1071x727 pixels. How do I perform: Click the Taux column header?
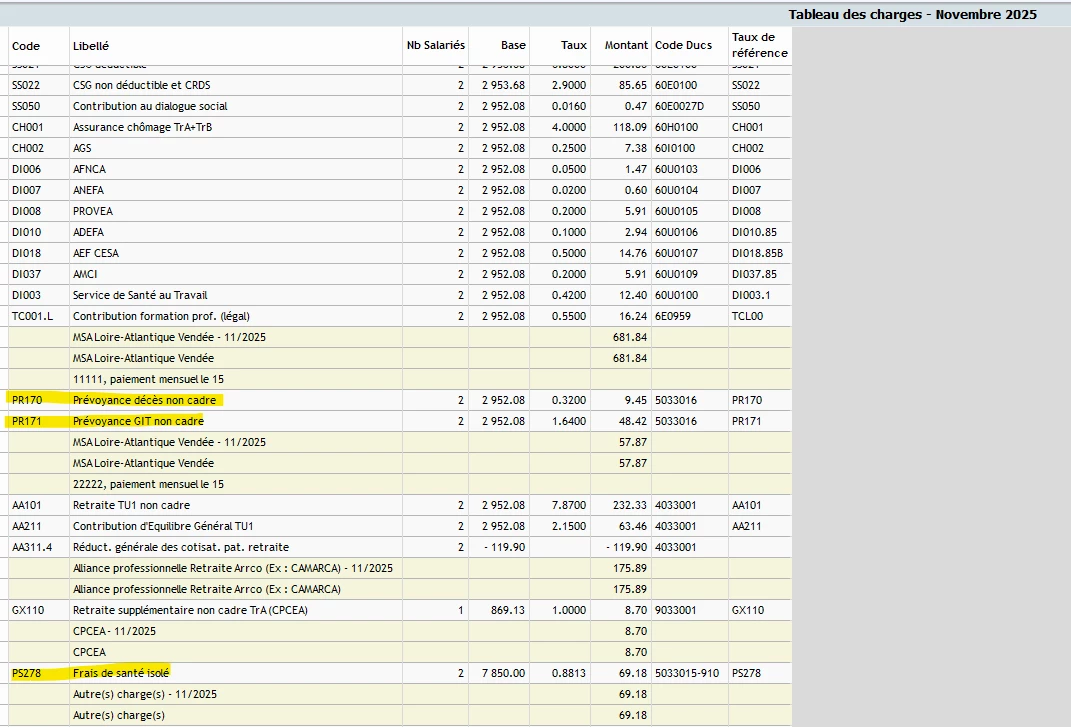(x=573, y=45)
